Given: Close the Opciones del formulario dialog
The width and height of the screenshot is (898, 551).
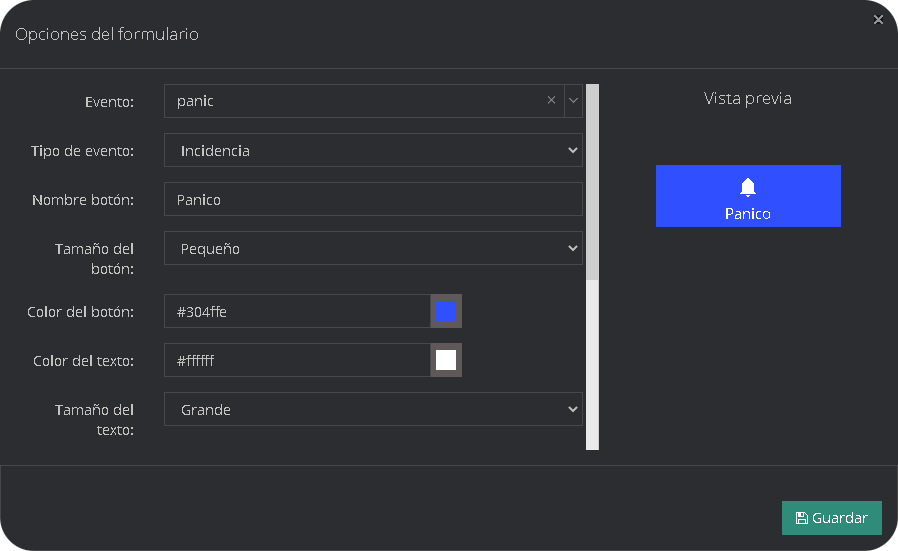Looking at the screenshot, I should (878, 20).
